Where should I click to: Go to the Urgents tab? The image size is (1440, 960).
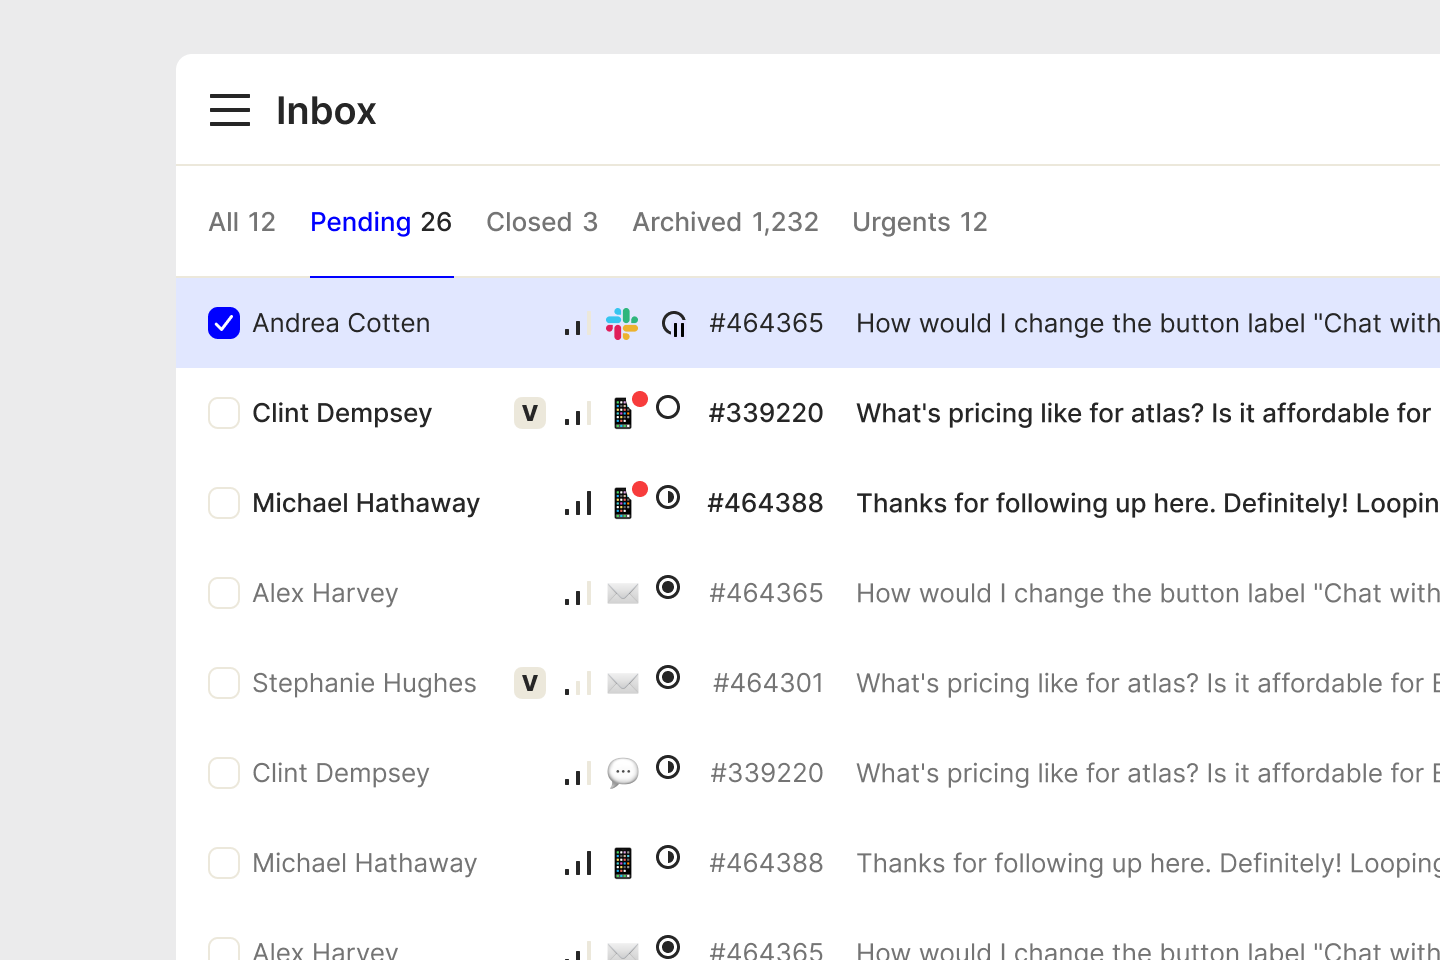coord(919,222)
